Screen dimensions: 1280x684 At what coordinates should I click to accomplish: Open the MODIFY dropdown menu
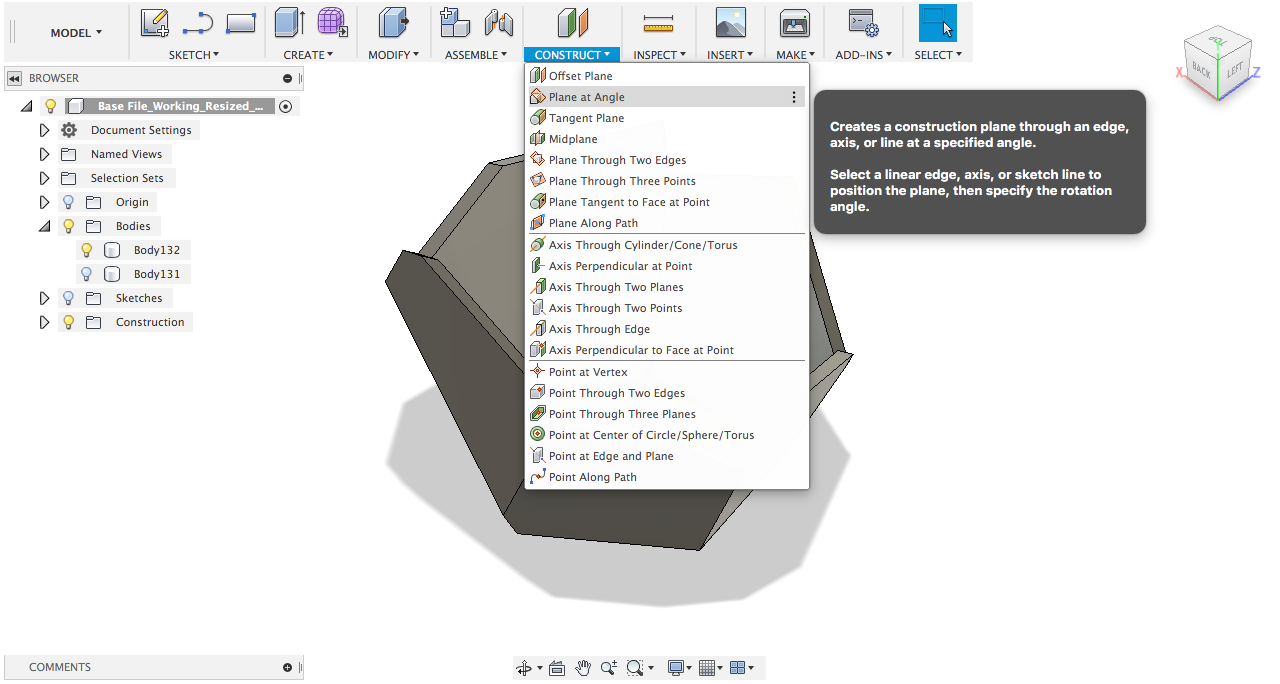click(393, 55)
